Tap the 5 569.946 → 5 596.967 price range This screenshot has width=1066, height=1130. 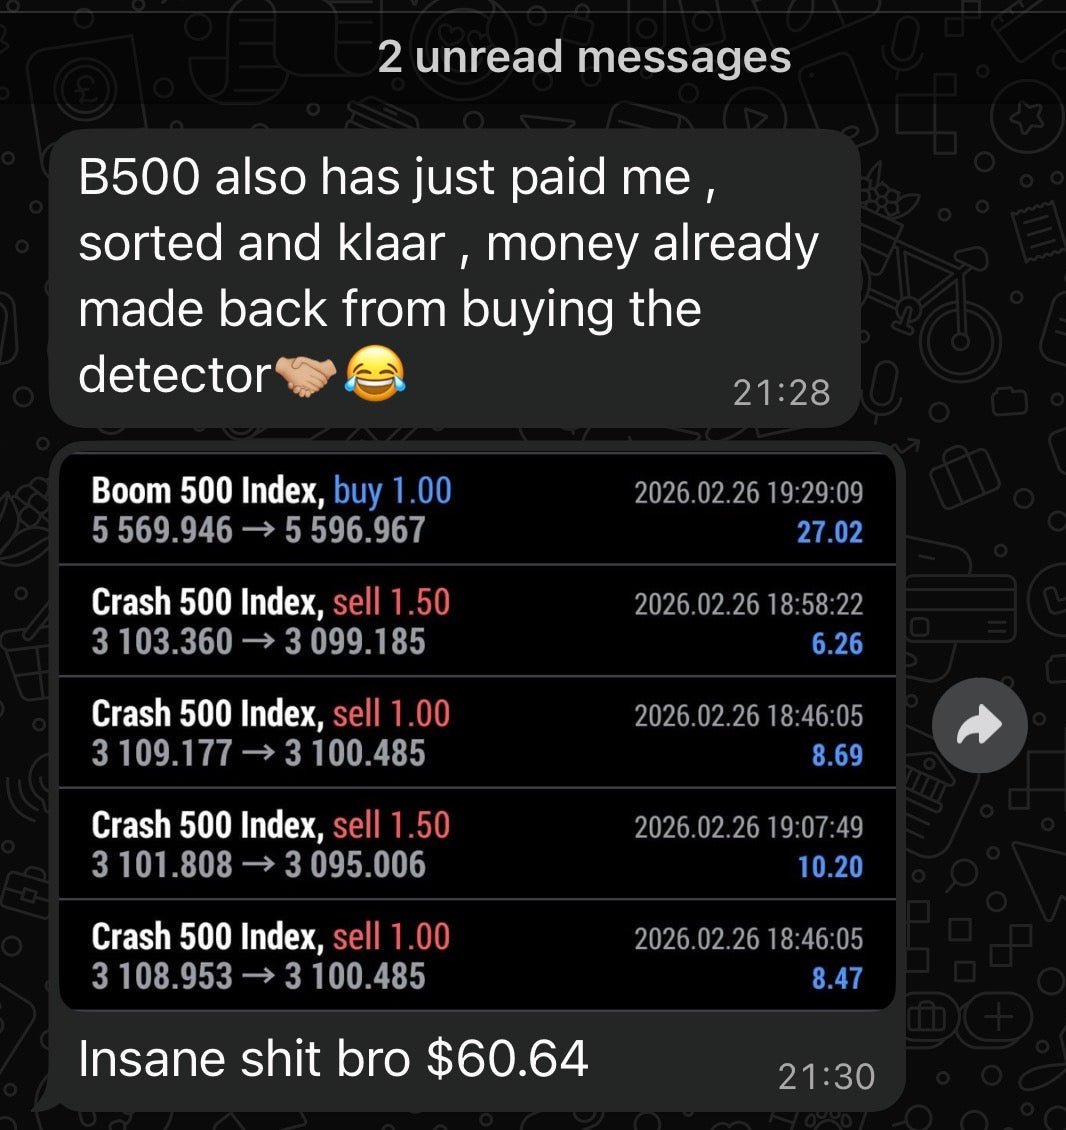(x=258, y=530)
